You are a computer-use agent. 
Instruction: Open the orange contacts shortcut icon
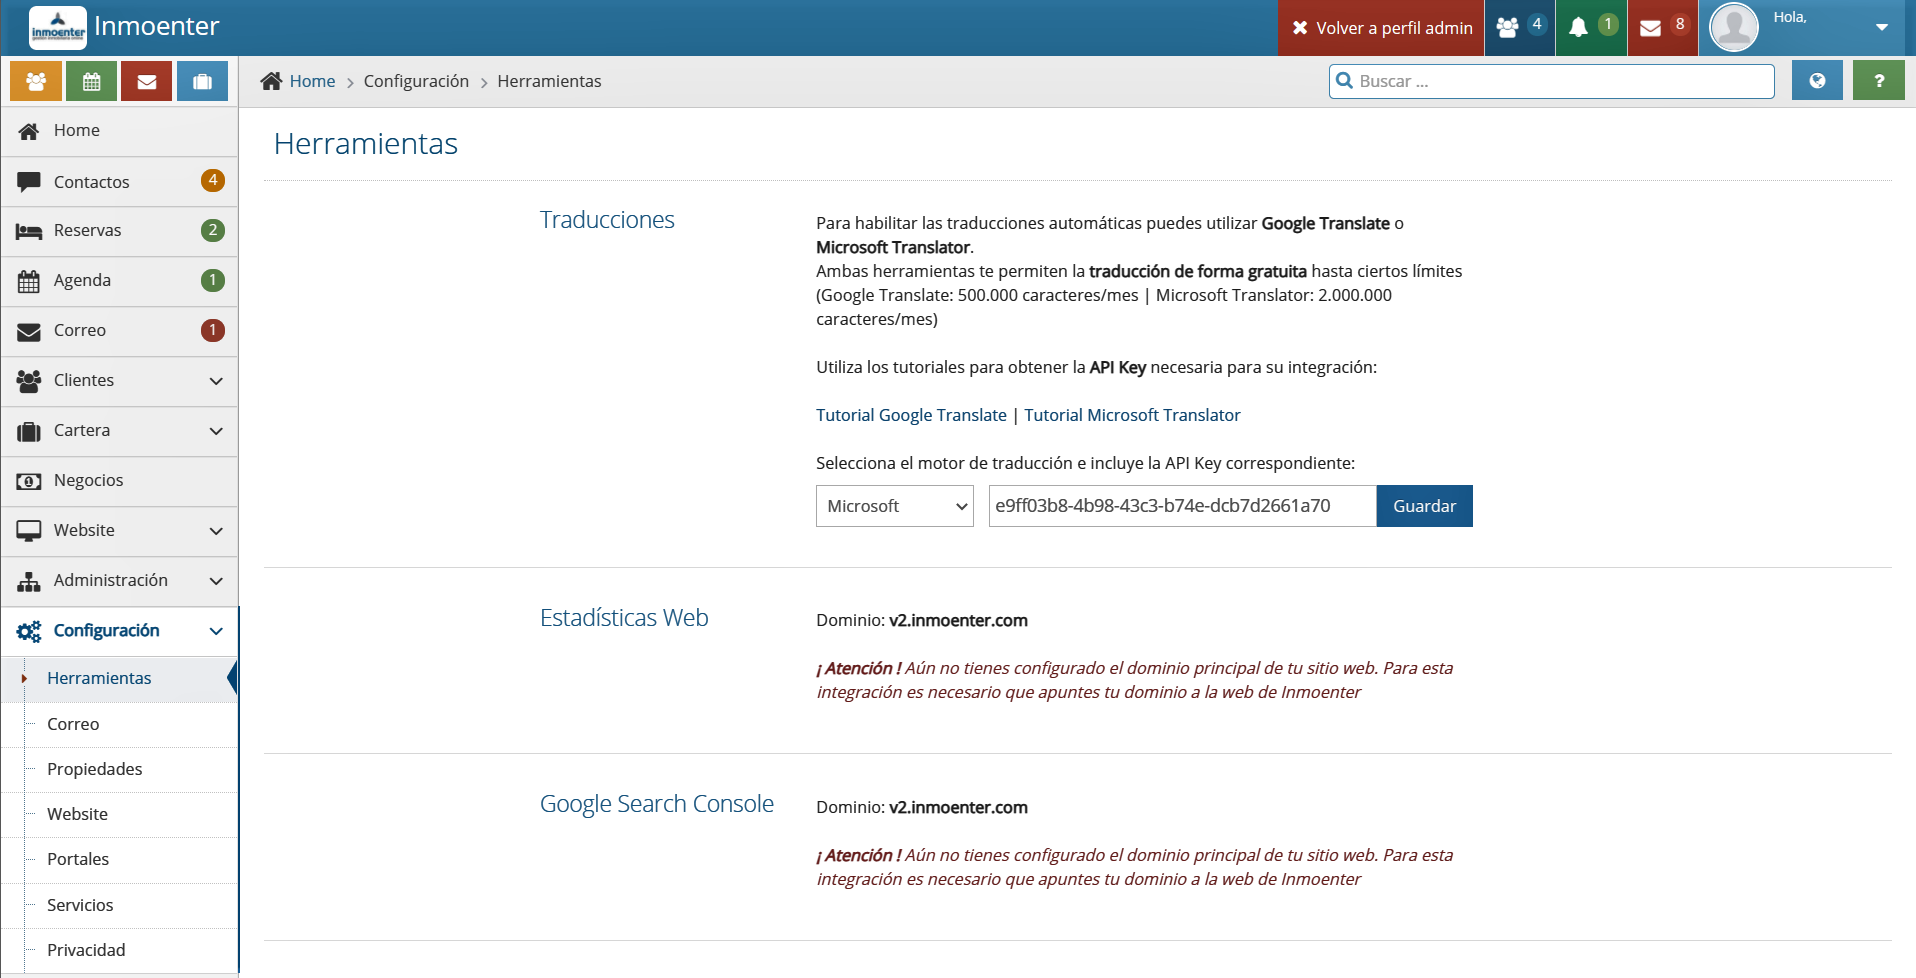(36, 82)
